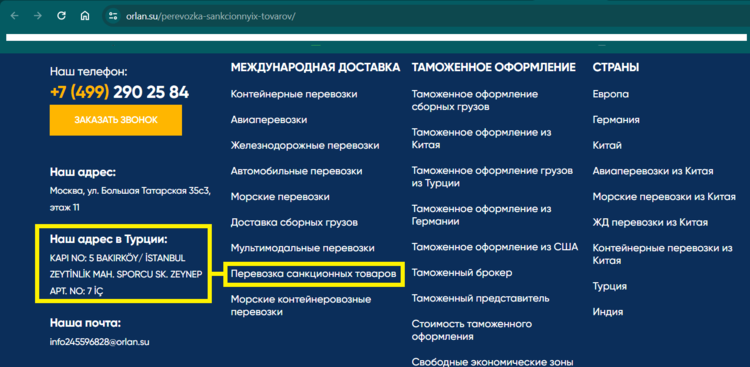Click the Наш телефон label
This screenshot has width=750, height=367.
(89, 72)
